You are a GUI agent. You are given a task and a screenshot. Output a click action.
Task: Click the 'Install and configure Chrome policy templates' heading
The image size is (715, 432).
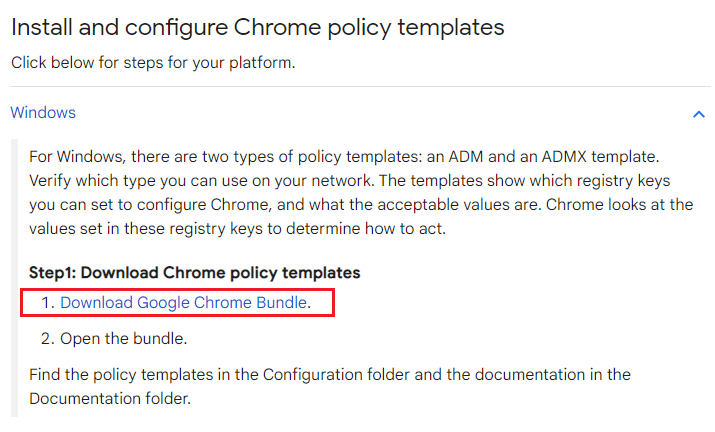pyautogui.click(x=257, y=27)
